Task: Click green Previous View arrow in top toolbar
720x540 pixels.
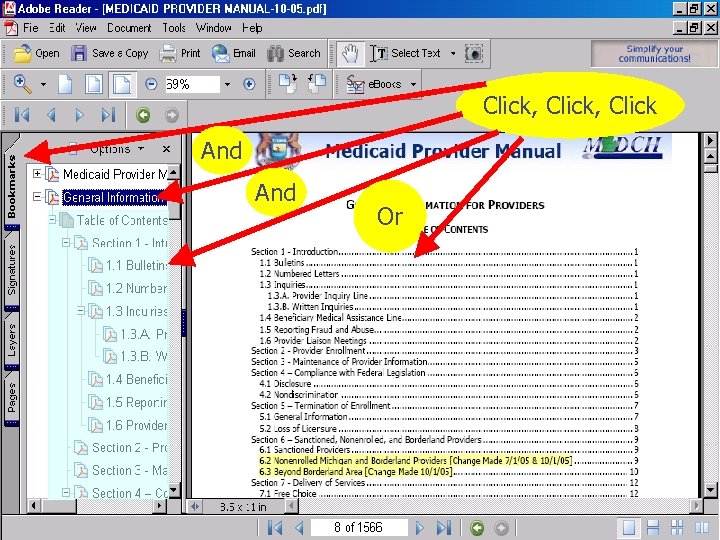Action: point(143,115)
